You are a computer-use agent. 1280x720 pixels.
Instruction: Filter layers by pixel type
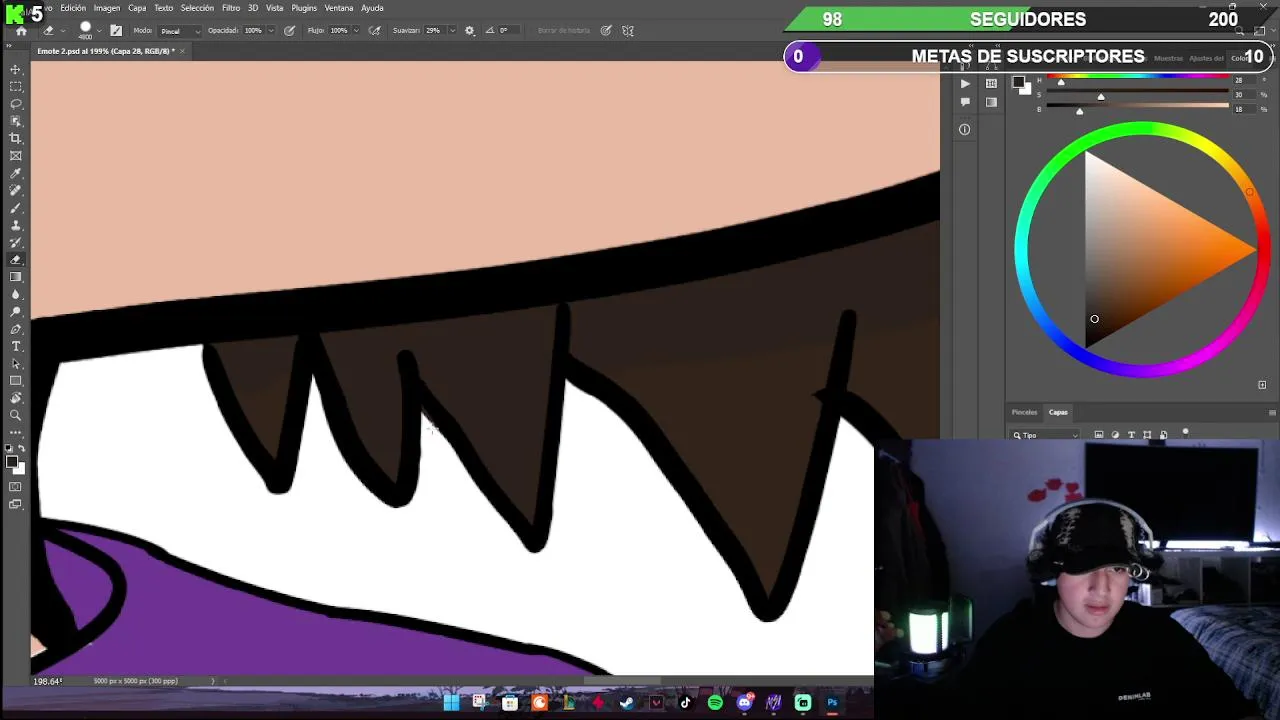tap(1099, 435)
